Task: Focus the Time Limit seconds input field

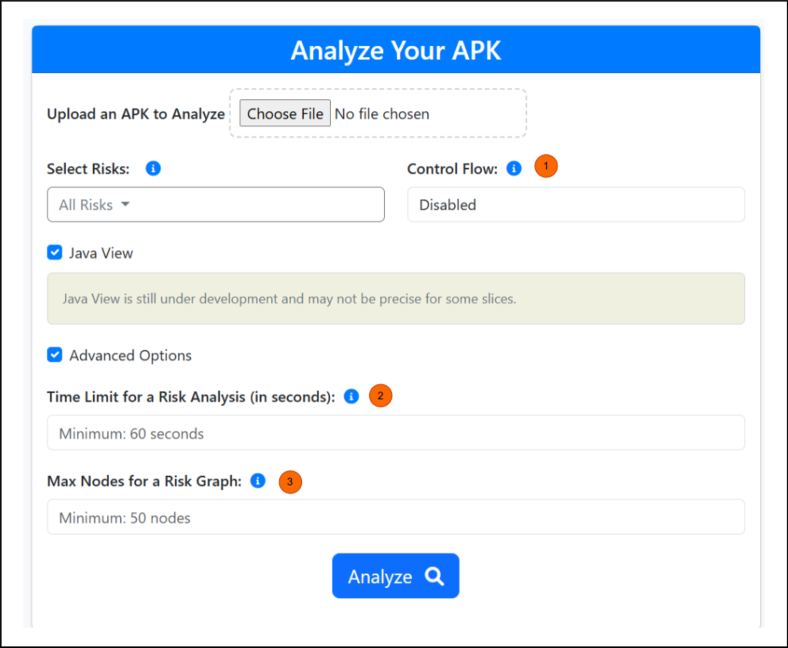Action: coord(395,433)
